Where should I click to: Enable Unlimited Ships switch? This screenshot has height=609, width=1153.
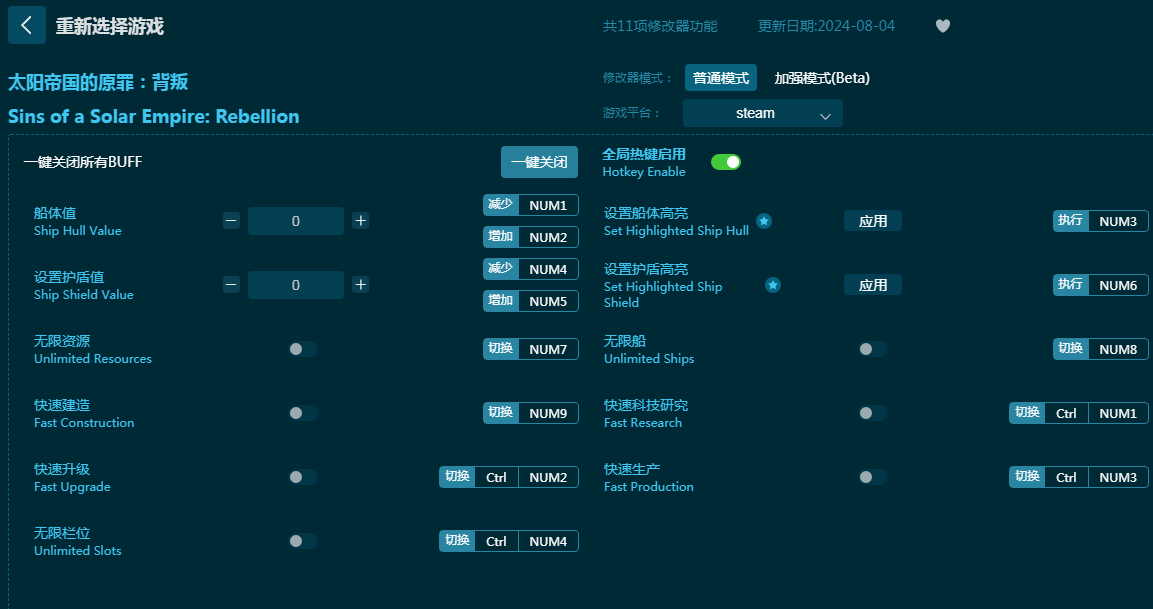(x=873, y=349)
